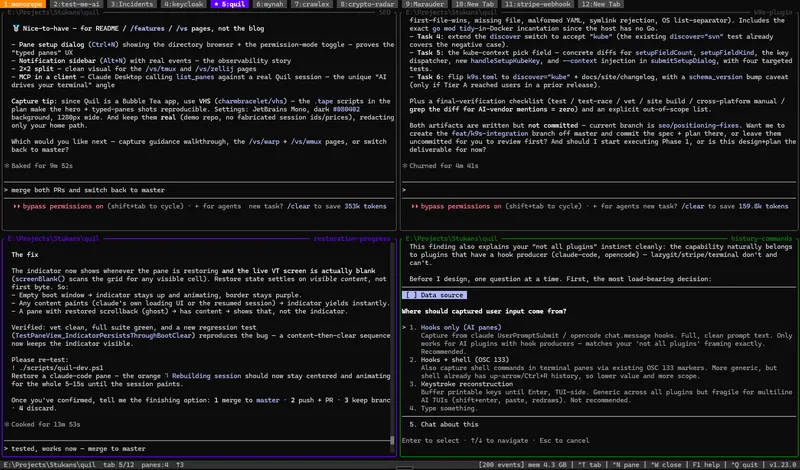The width and height of the screenshot is (800, 470).
Task: Focus the empty prompt in k9s-plugin pane
Action: pyautogui.click(x=599, y=190)
